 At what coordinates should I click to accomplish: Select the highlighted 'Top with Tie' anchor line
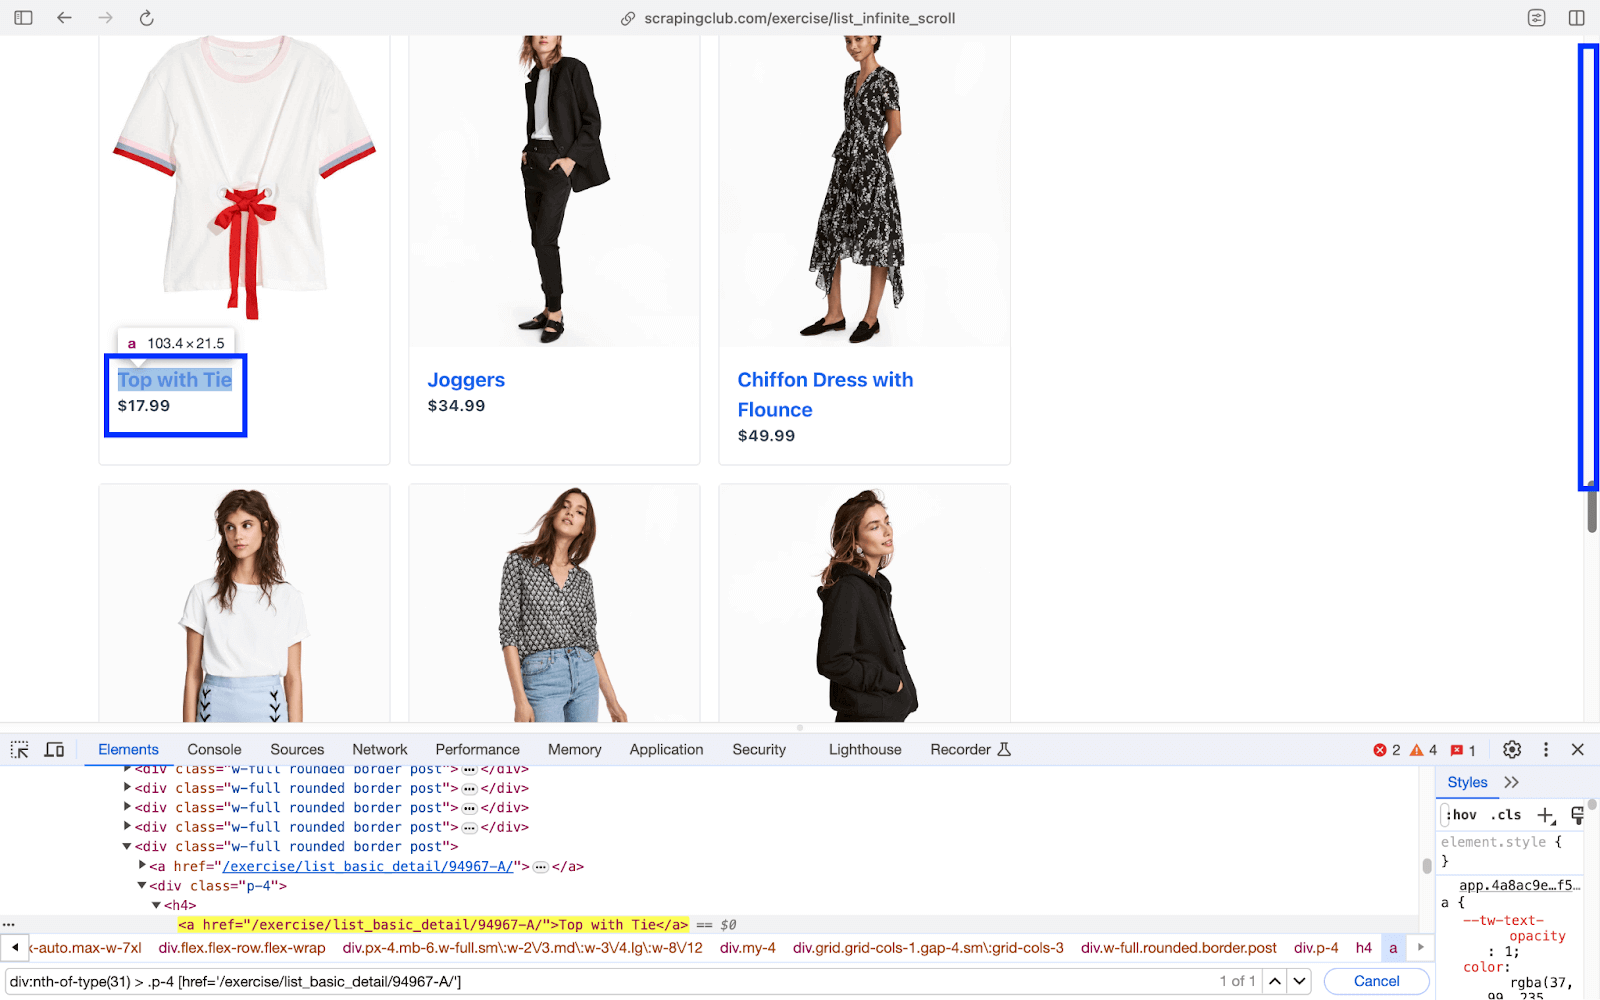click(433, 925)
